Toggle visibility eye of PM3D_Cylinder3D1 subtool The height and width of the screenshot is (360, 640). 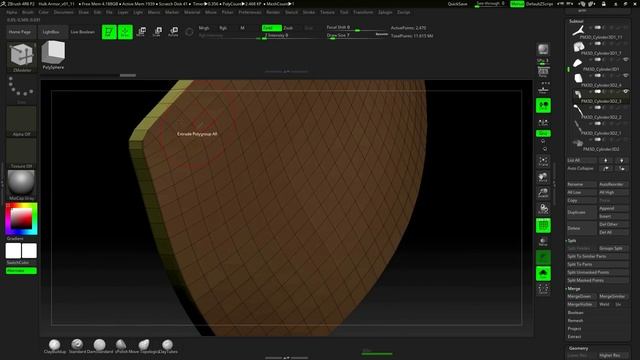pos(626,60)
